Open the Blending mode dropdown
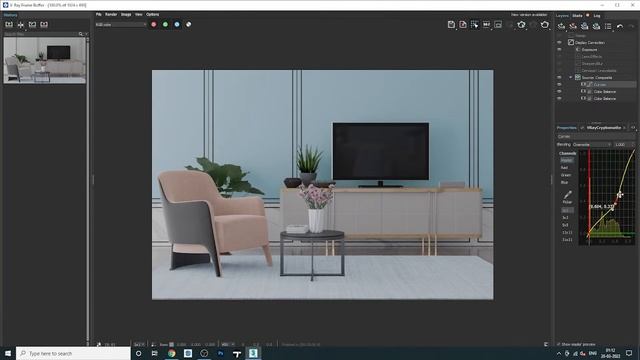Screen dimensions: 640x360 (x=592, y=145)
